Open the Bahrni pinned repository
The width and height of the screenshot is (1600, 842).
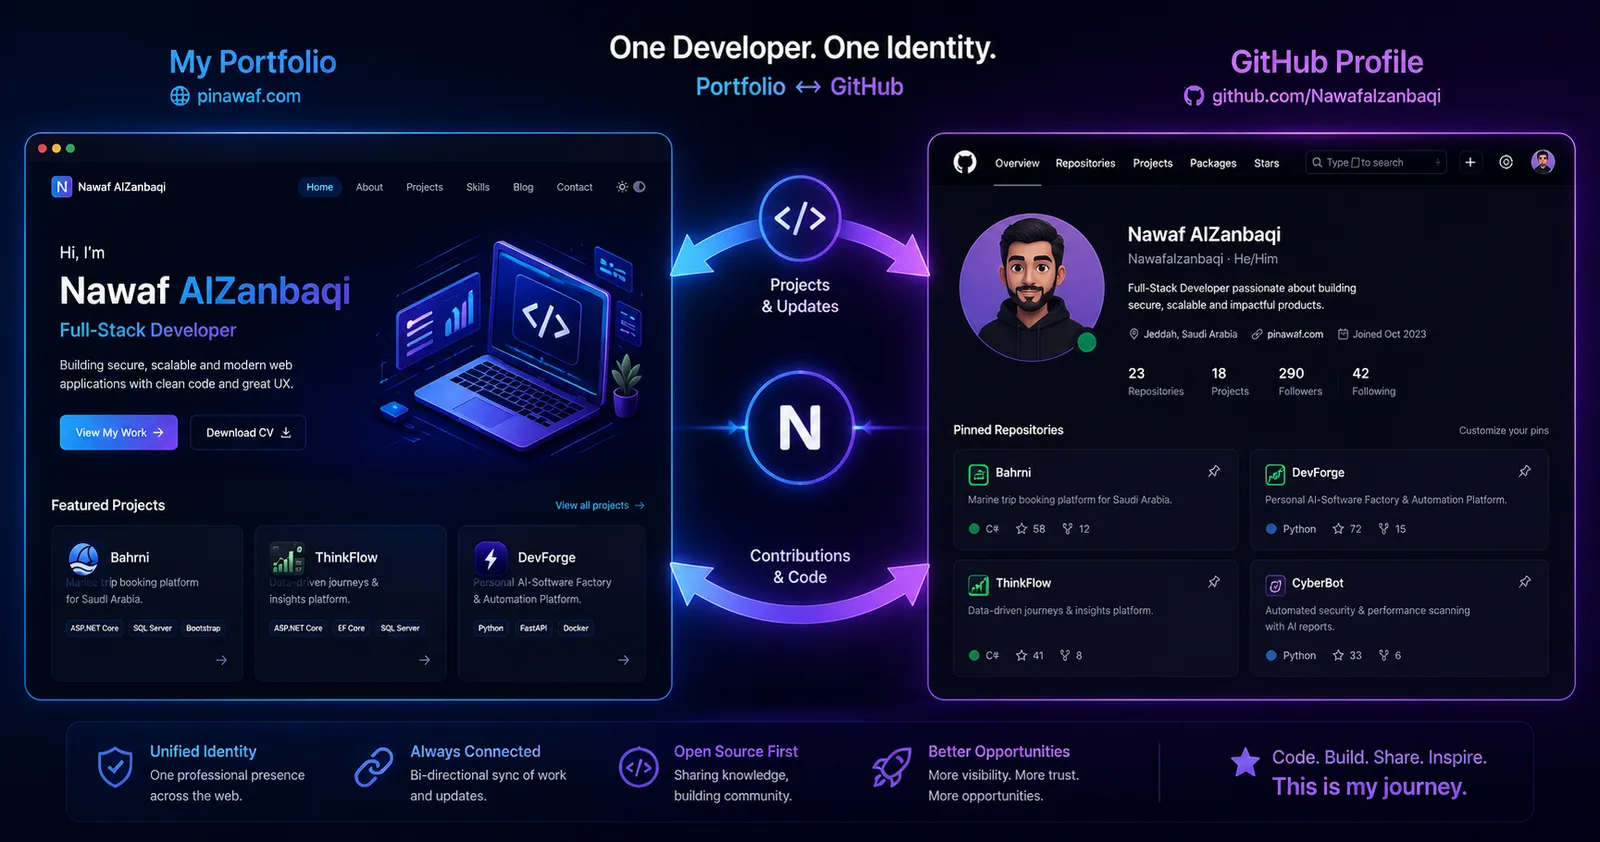click(1013, 472)
